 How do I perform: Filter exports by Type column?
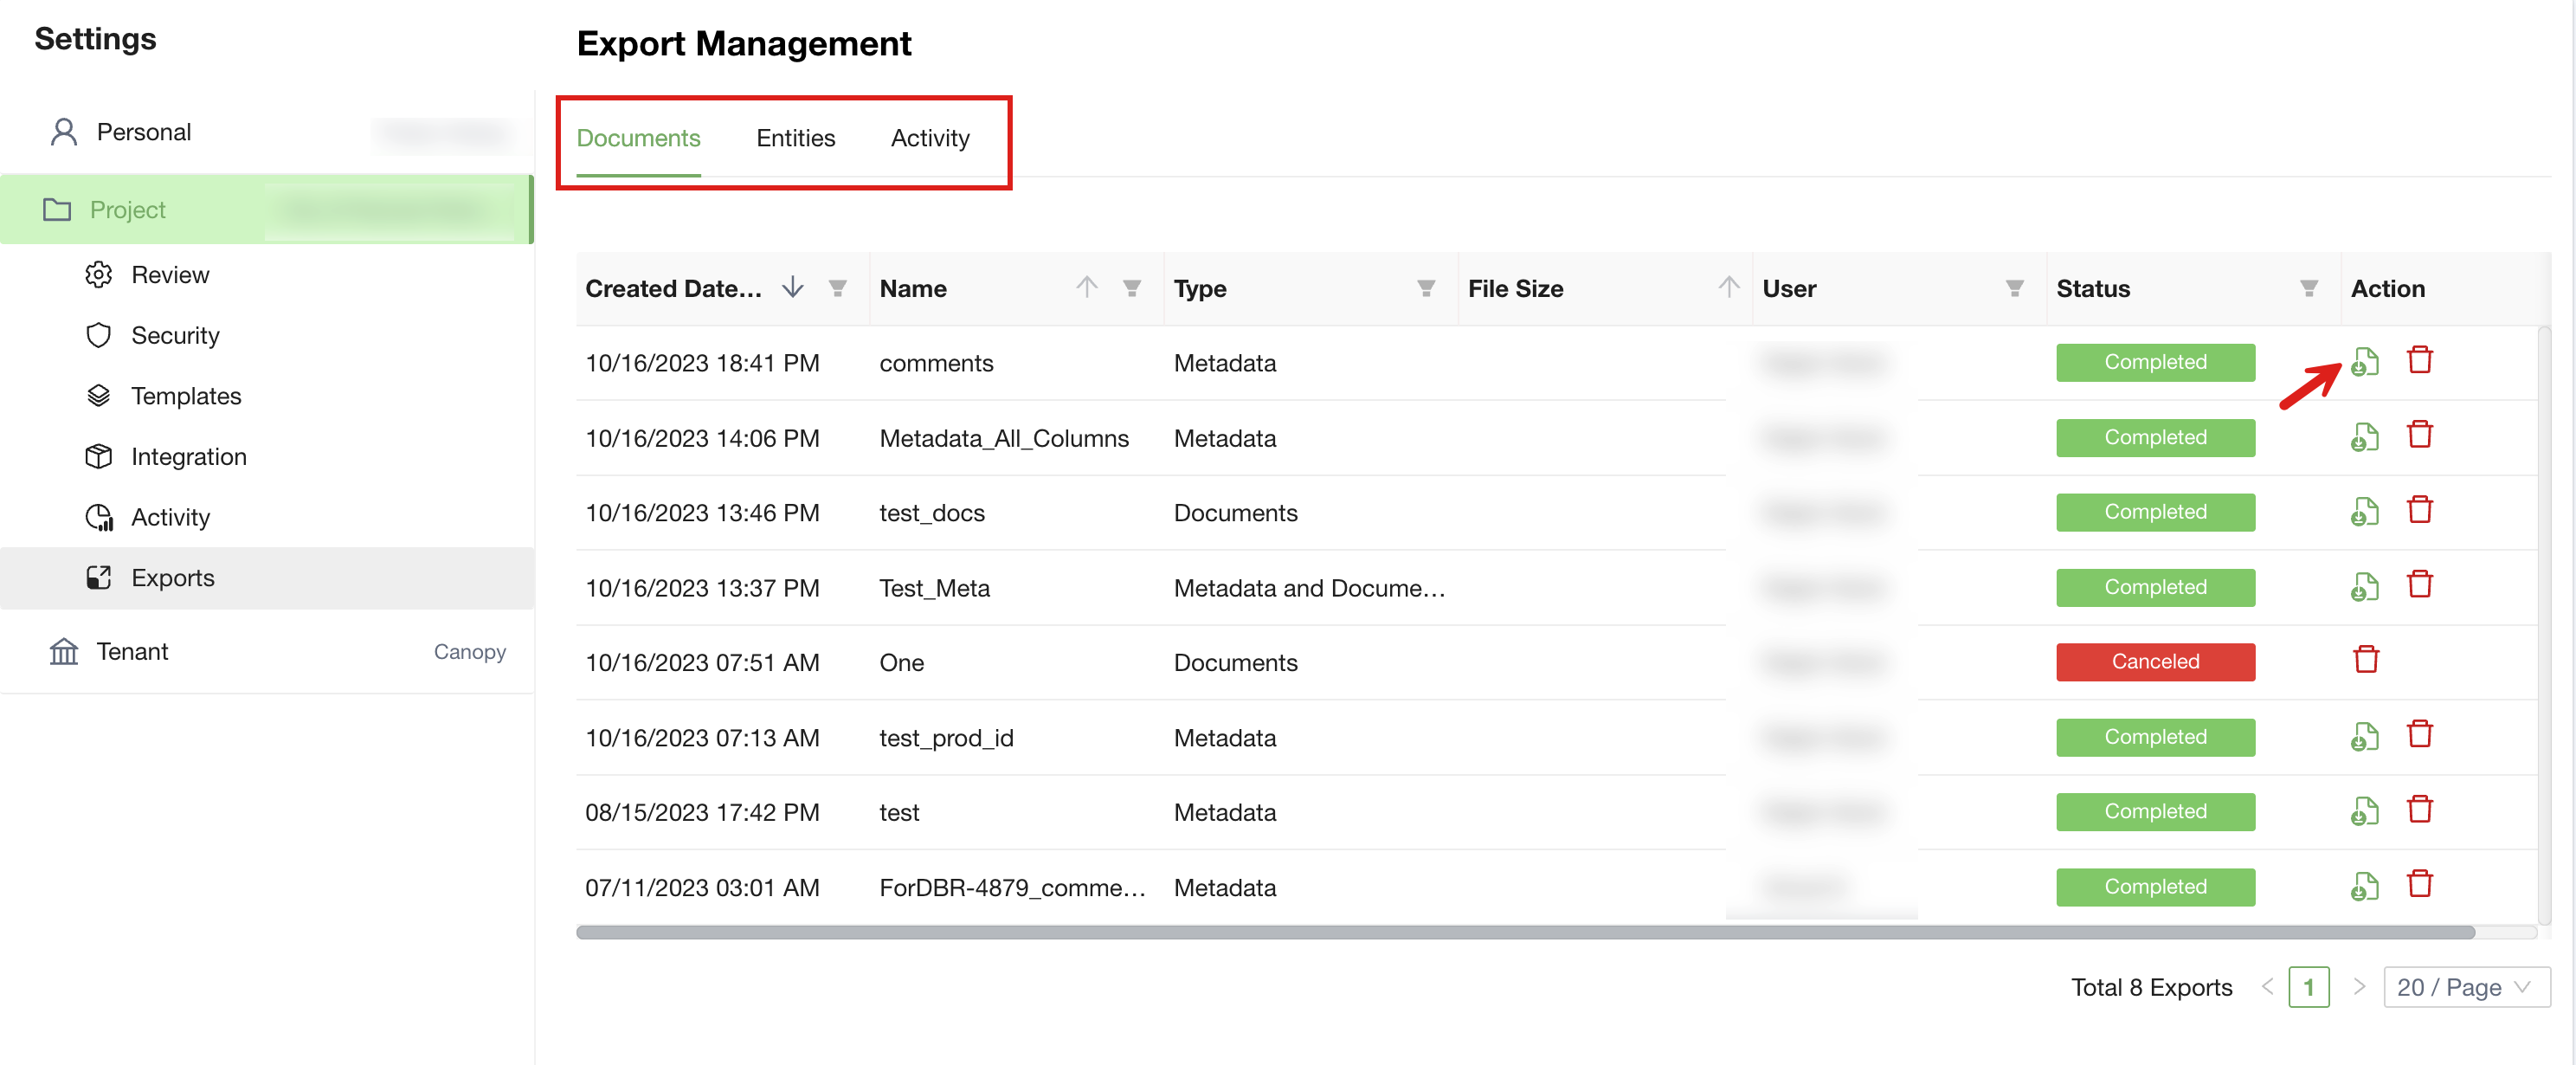1425,288
